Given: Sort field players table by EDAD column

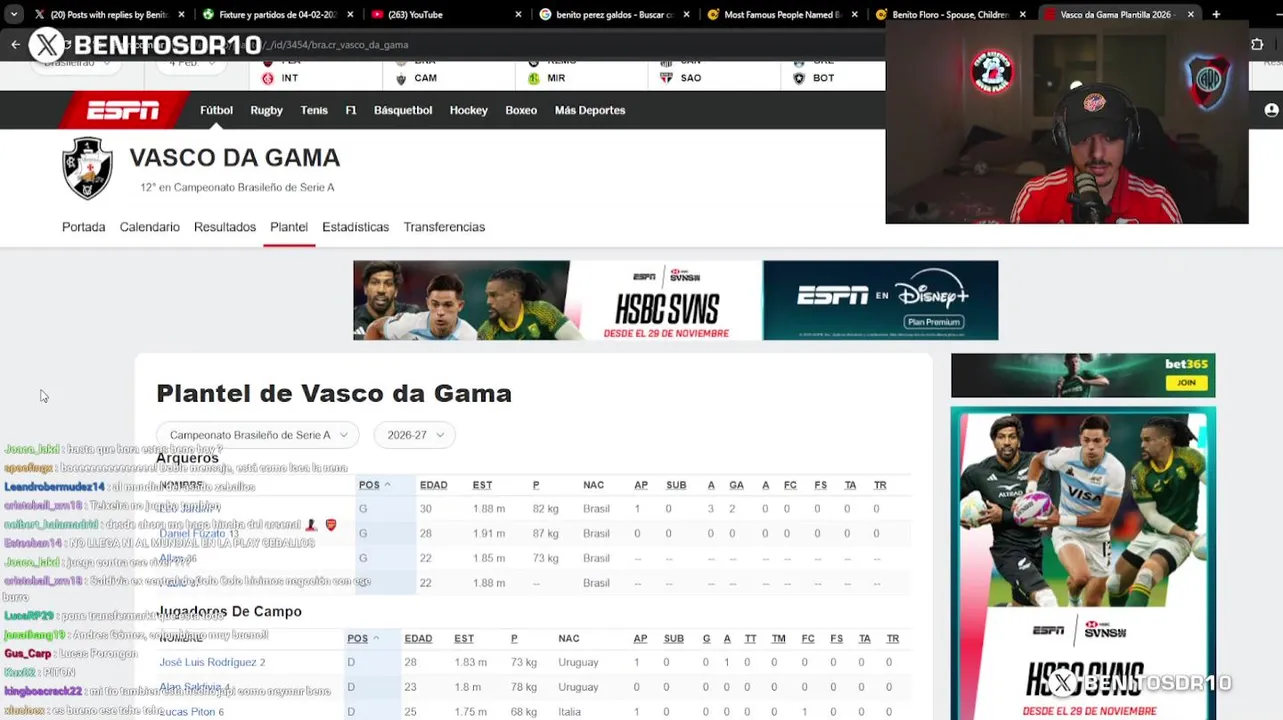Looking at the screenshot, I should coord(418,638).
